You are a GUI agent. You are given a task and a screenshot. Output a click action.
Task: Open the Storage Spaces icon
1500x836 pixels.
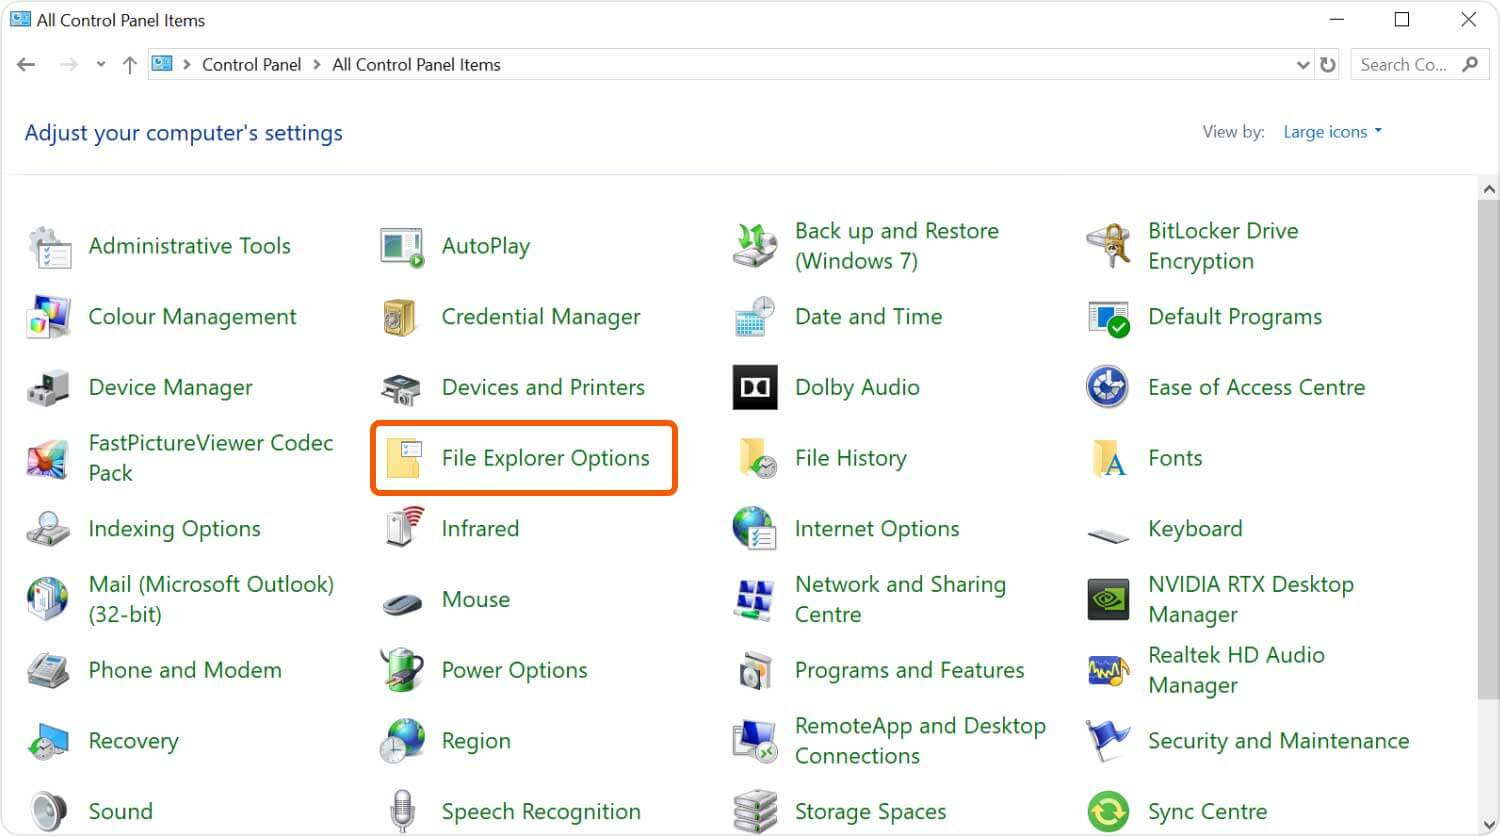click(755, 812)
